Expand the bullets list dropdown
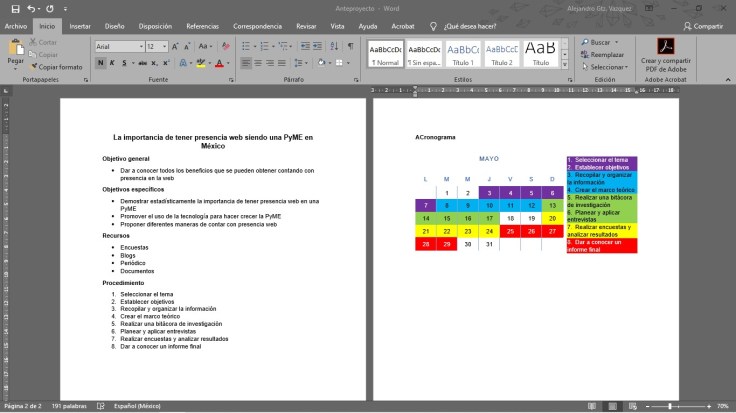Screen dimensions: 736x413 pyautogui.click(x=255, y=46)
